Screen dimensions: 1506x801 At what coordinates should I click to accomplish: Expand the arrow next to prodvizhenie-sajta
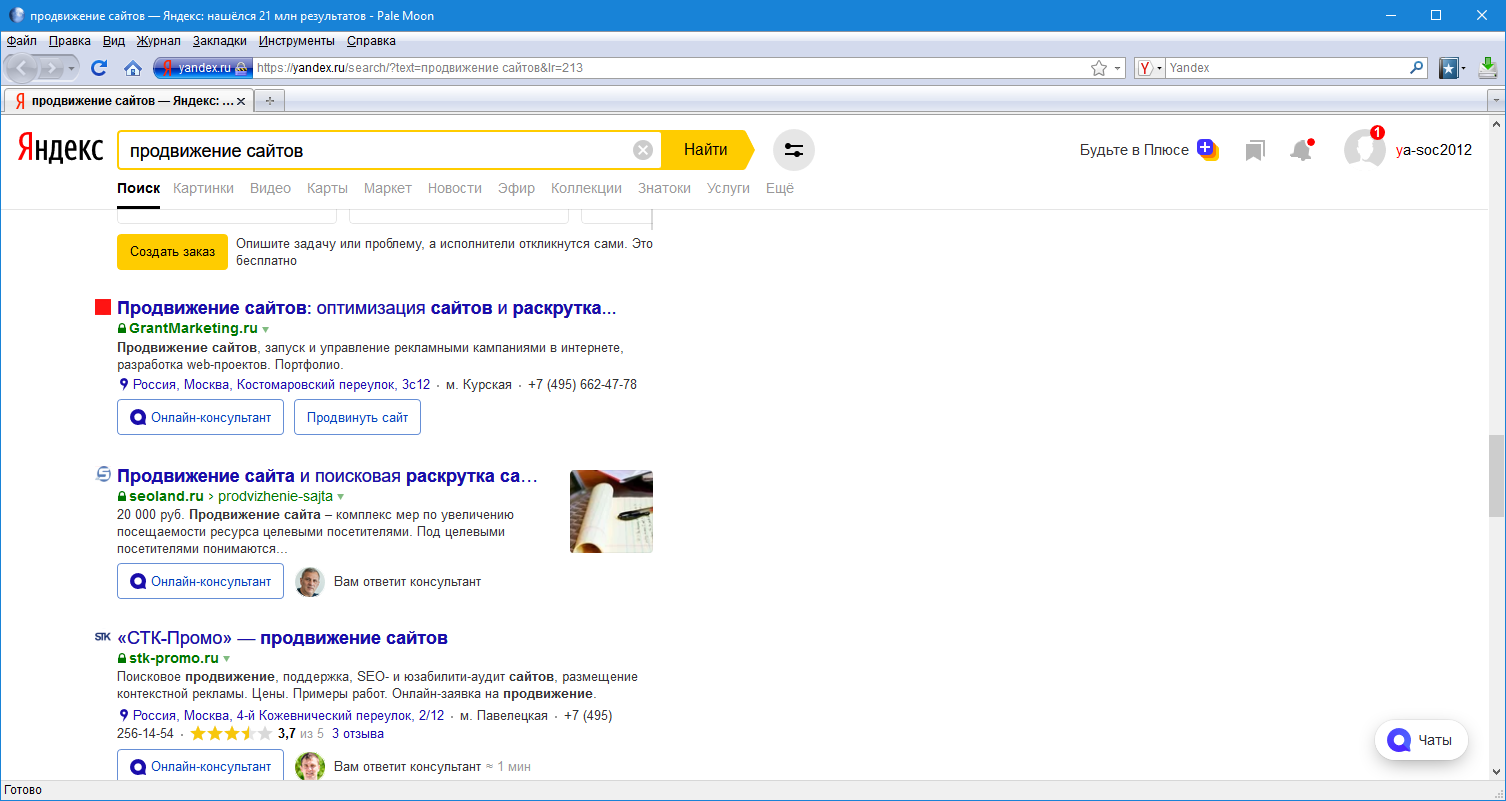pyautogui.click(x=340, y=497)
